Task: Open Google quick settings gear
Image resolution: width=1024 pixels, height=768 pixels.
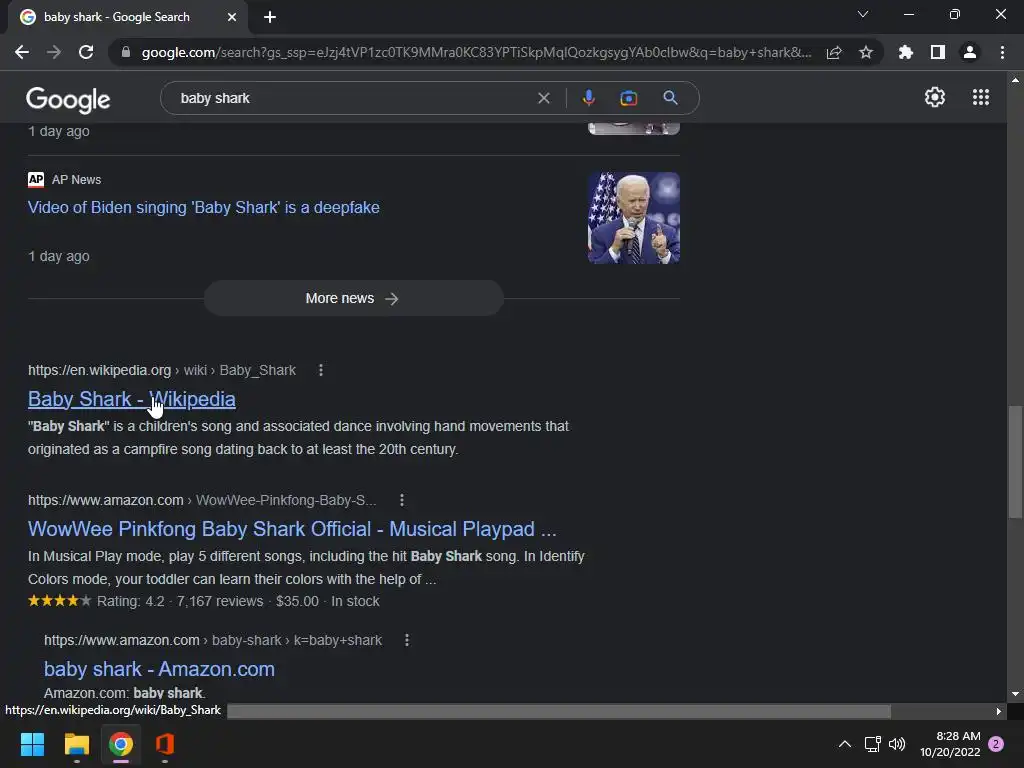Action: 935,97
